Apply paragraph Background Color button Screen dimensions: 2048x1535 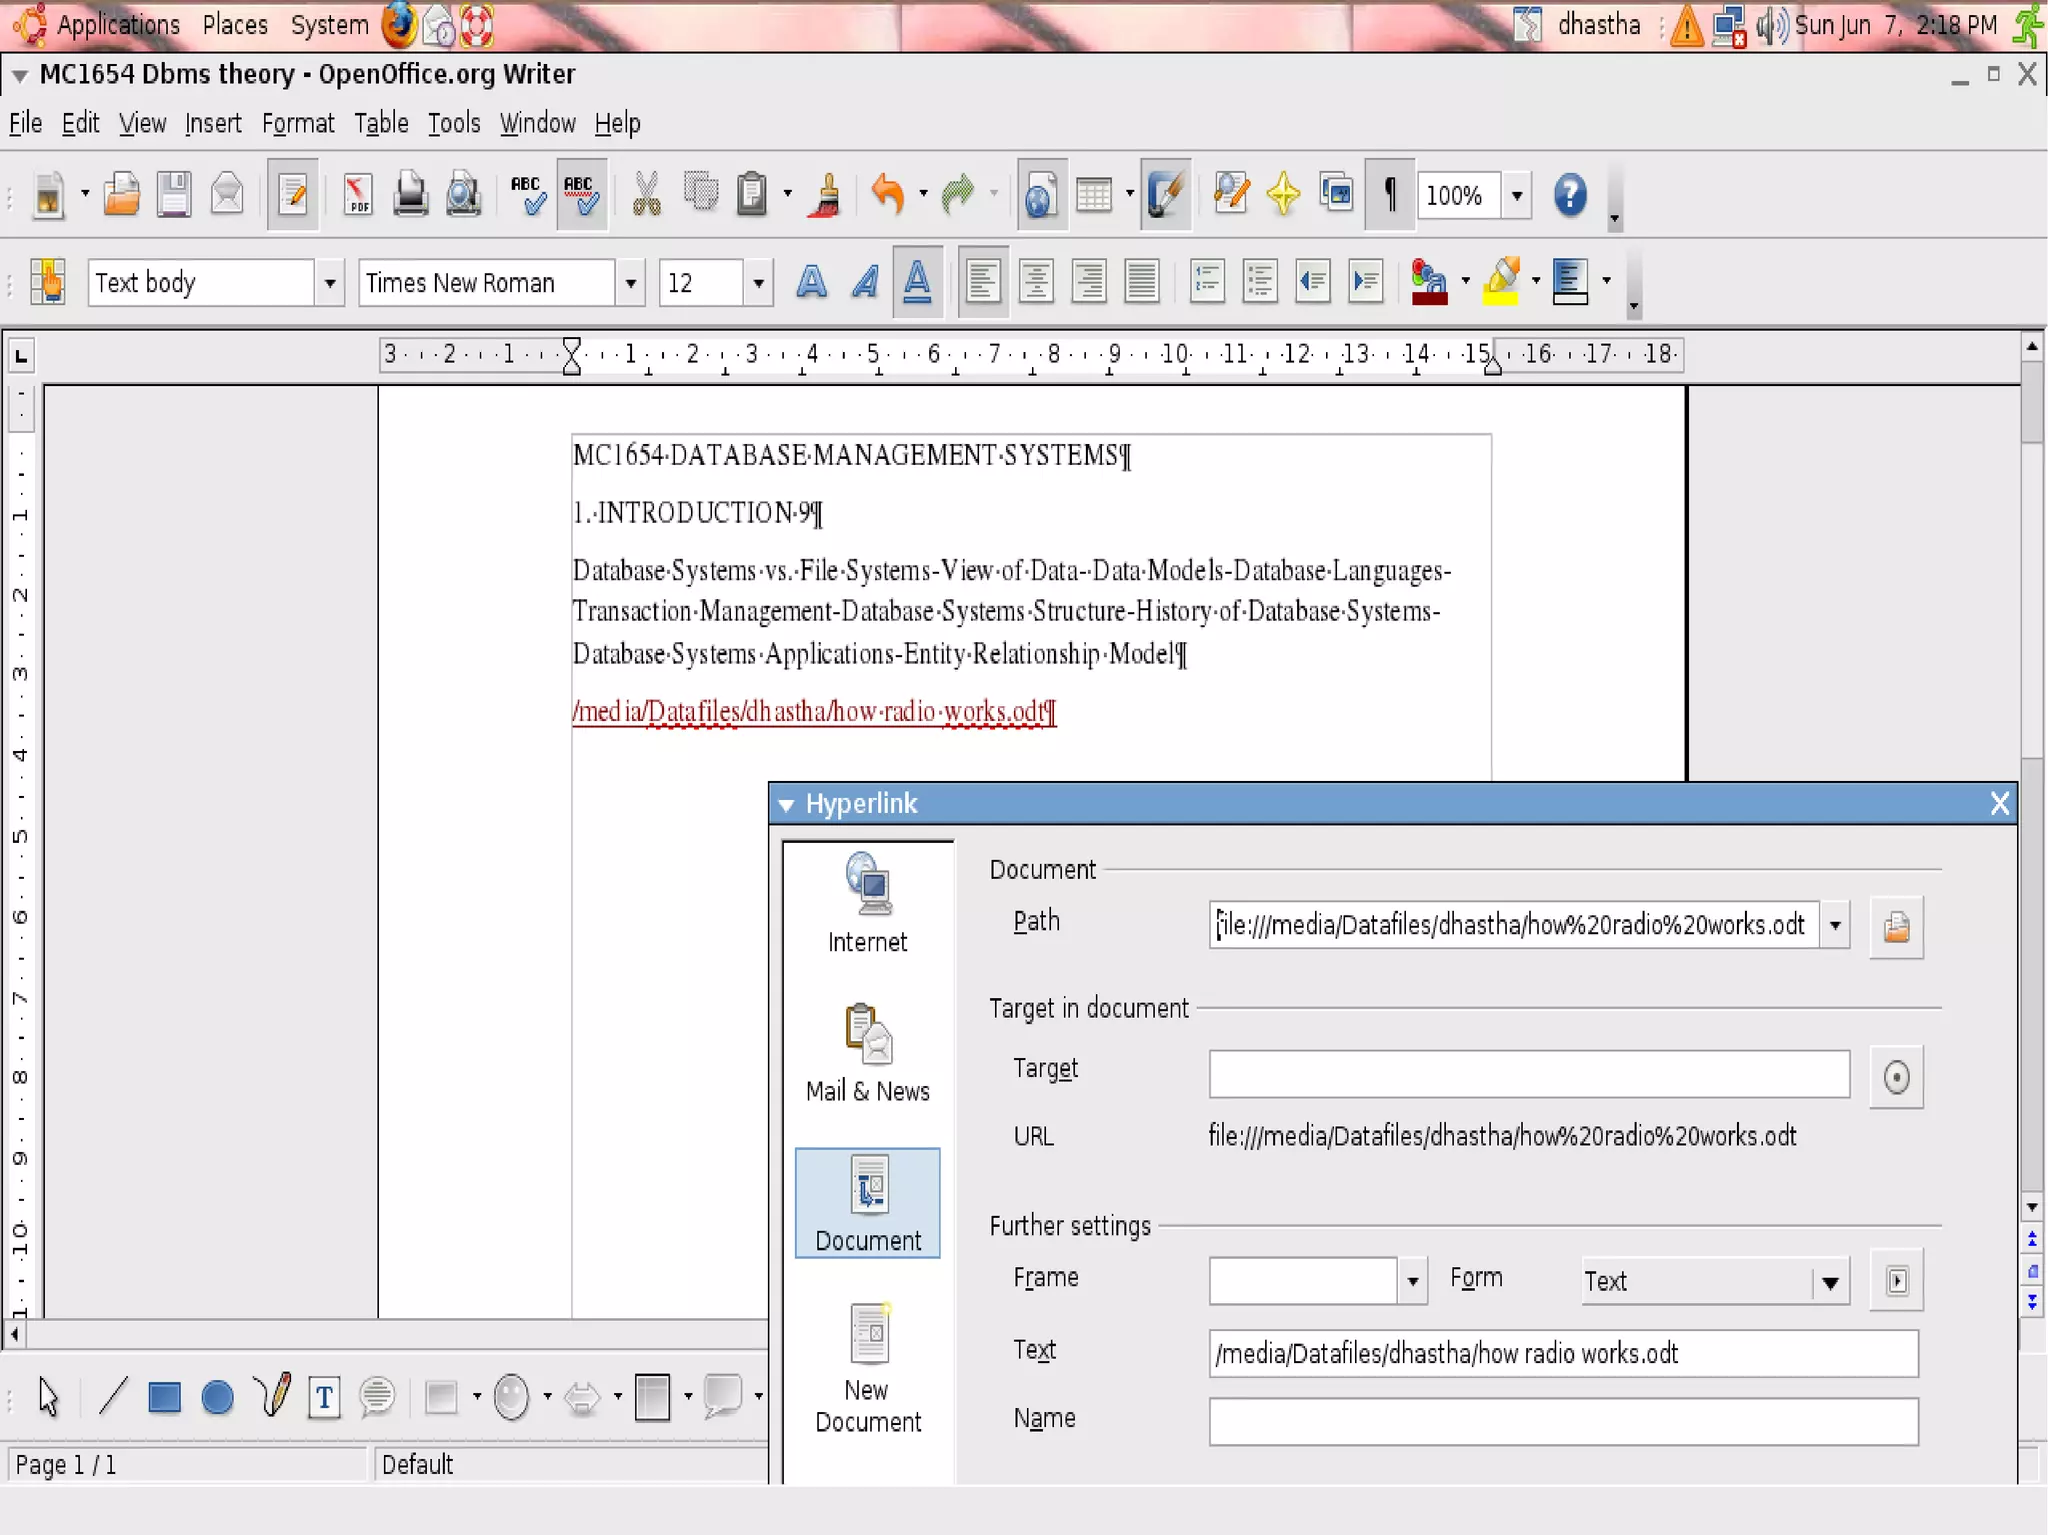1570,282
